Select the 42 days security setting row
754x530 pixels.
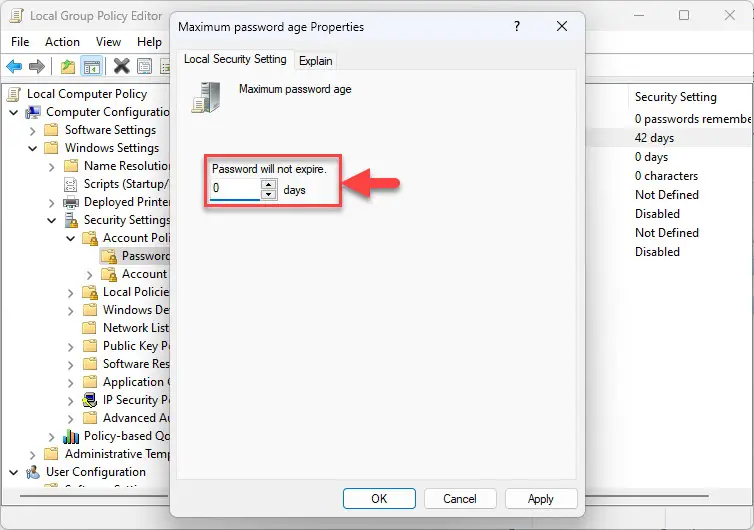[654, 138]
